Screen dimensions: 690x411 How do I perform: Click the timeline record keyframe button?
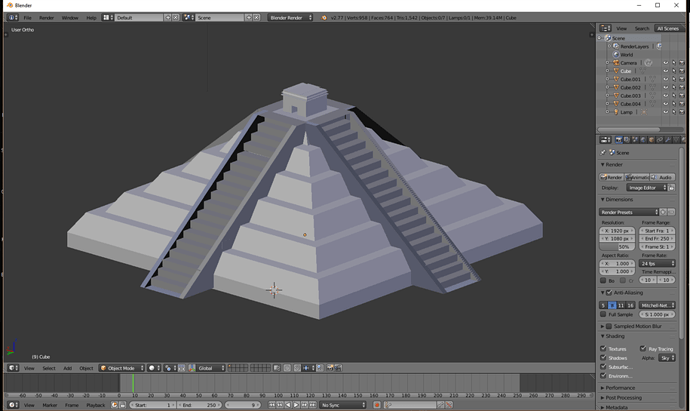click(377, 405)
